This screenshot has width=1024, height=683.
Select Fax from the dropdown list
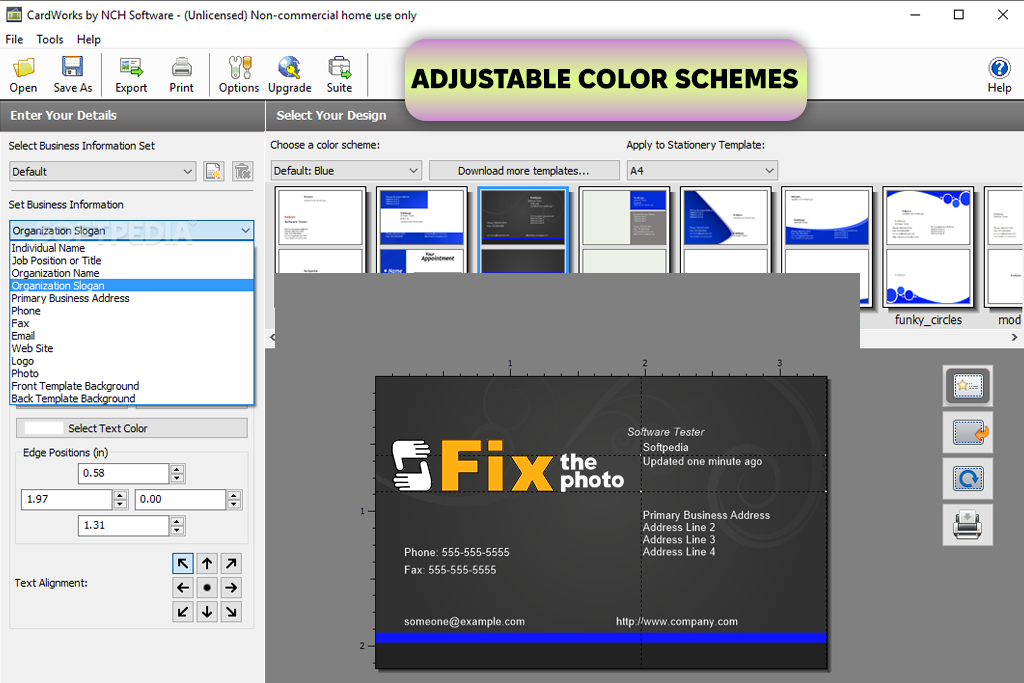(x=131, y=323)
